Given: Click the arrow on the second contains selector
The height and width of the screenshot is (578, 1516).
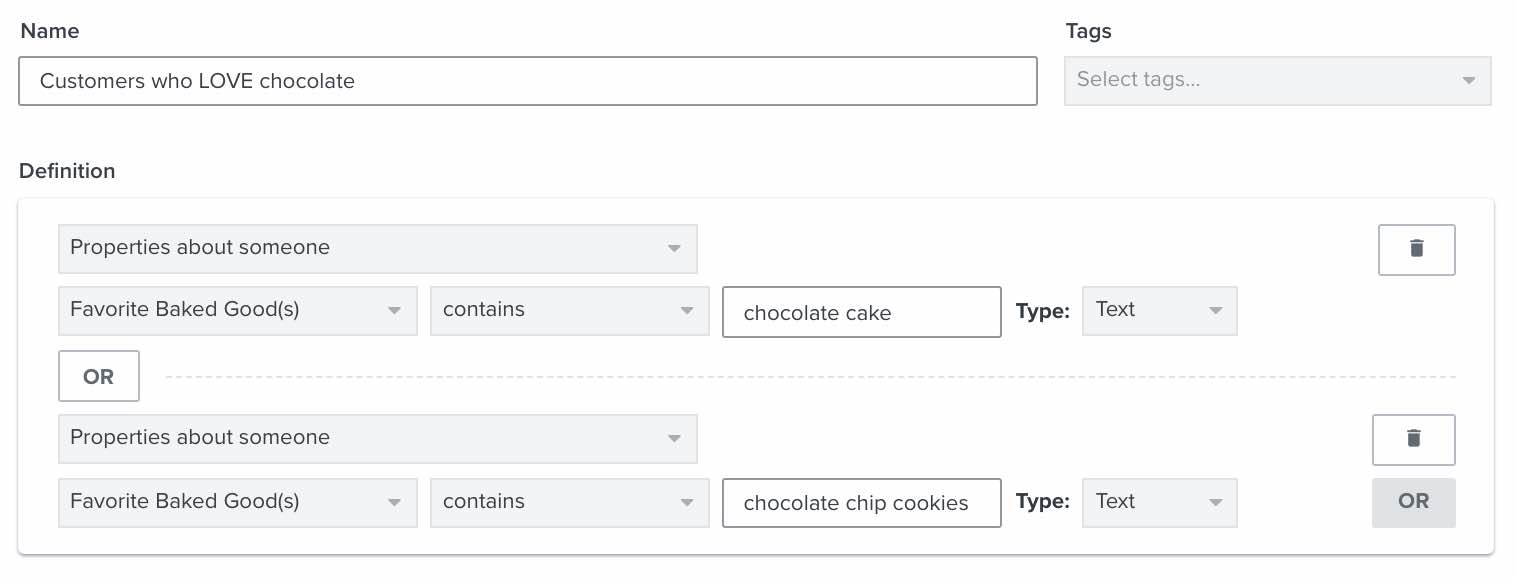Looking at the screenshot, I should click(686, 502).
